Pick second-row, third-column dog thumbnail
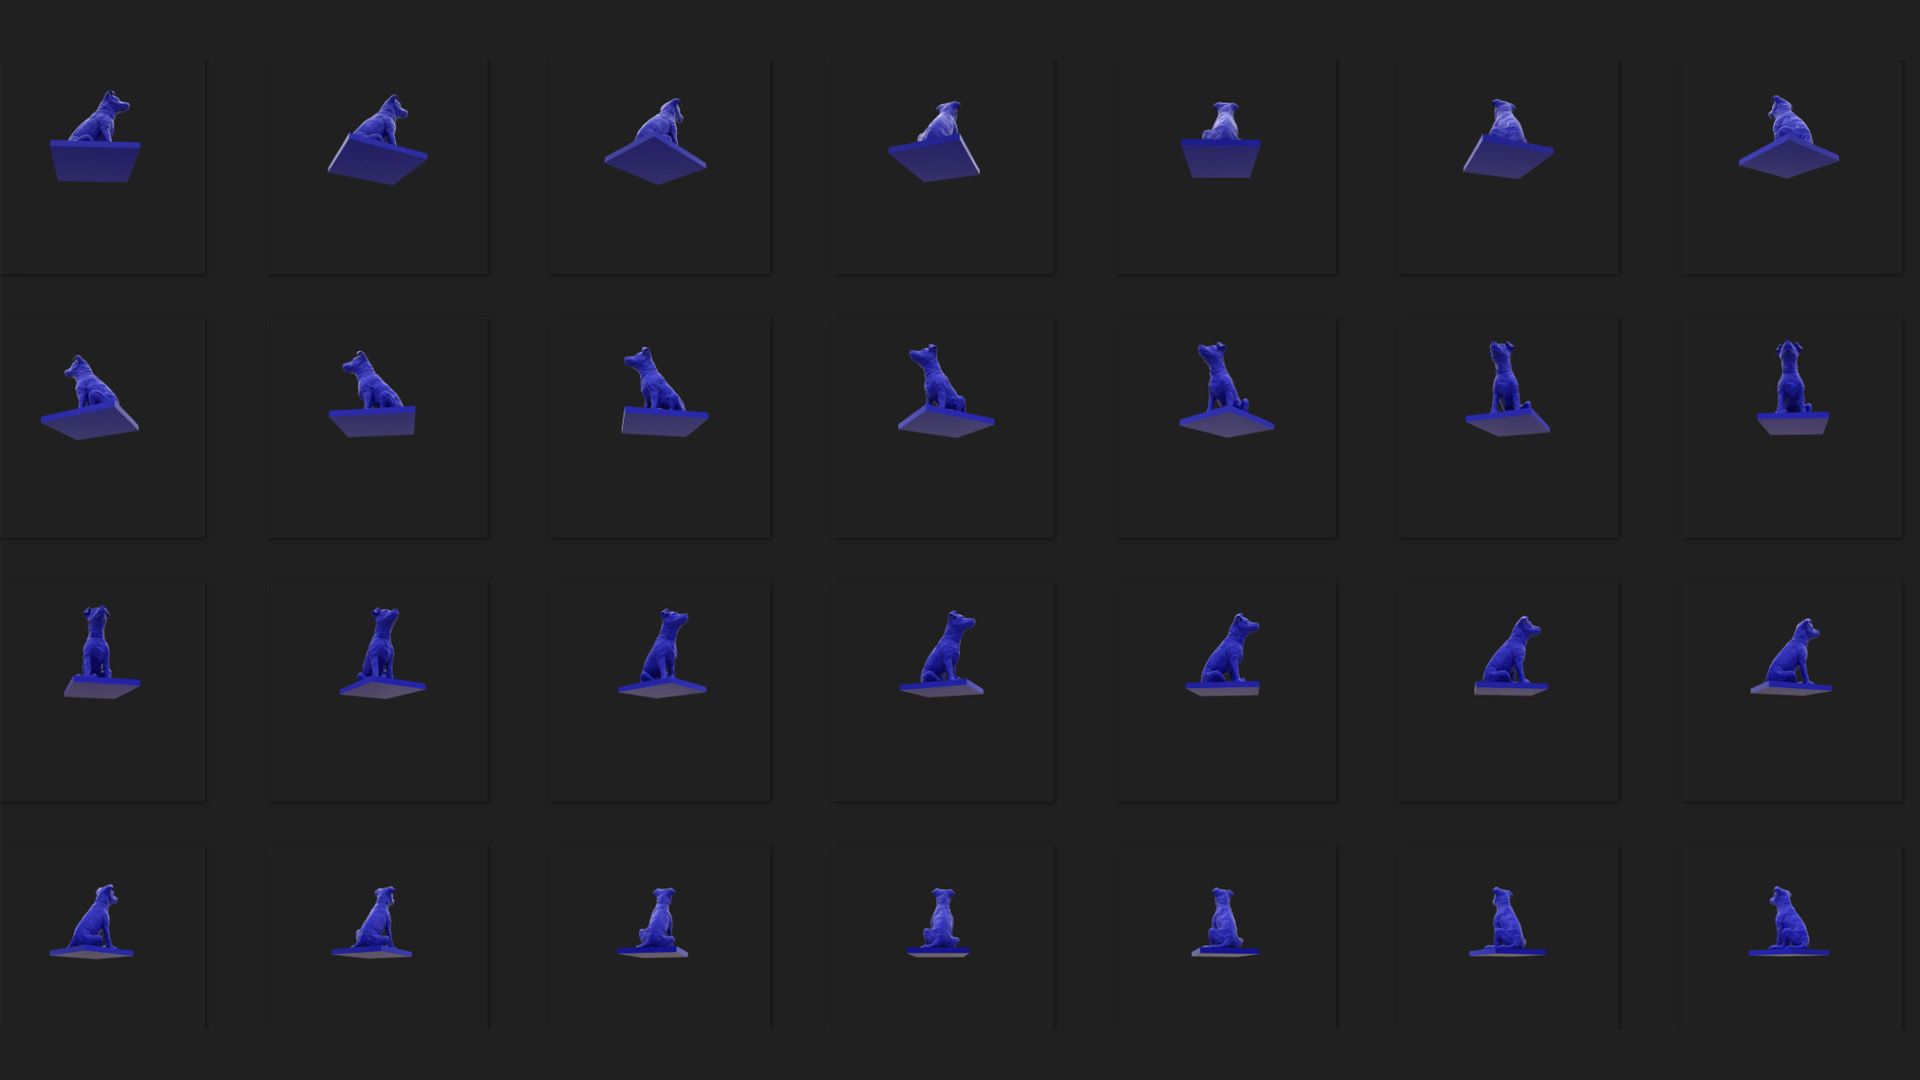This screenshot has height=1080, width=1920. point(660,428)
